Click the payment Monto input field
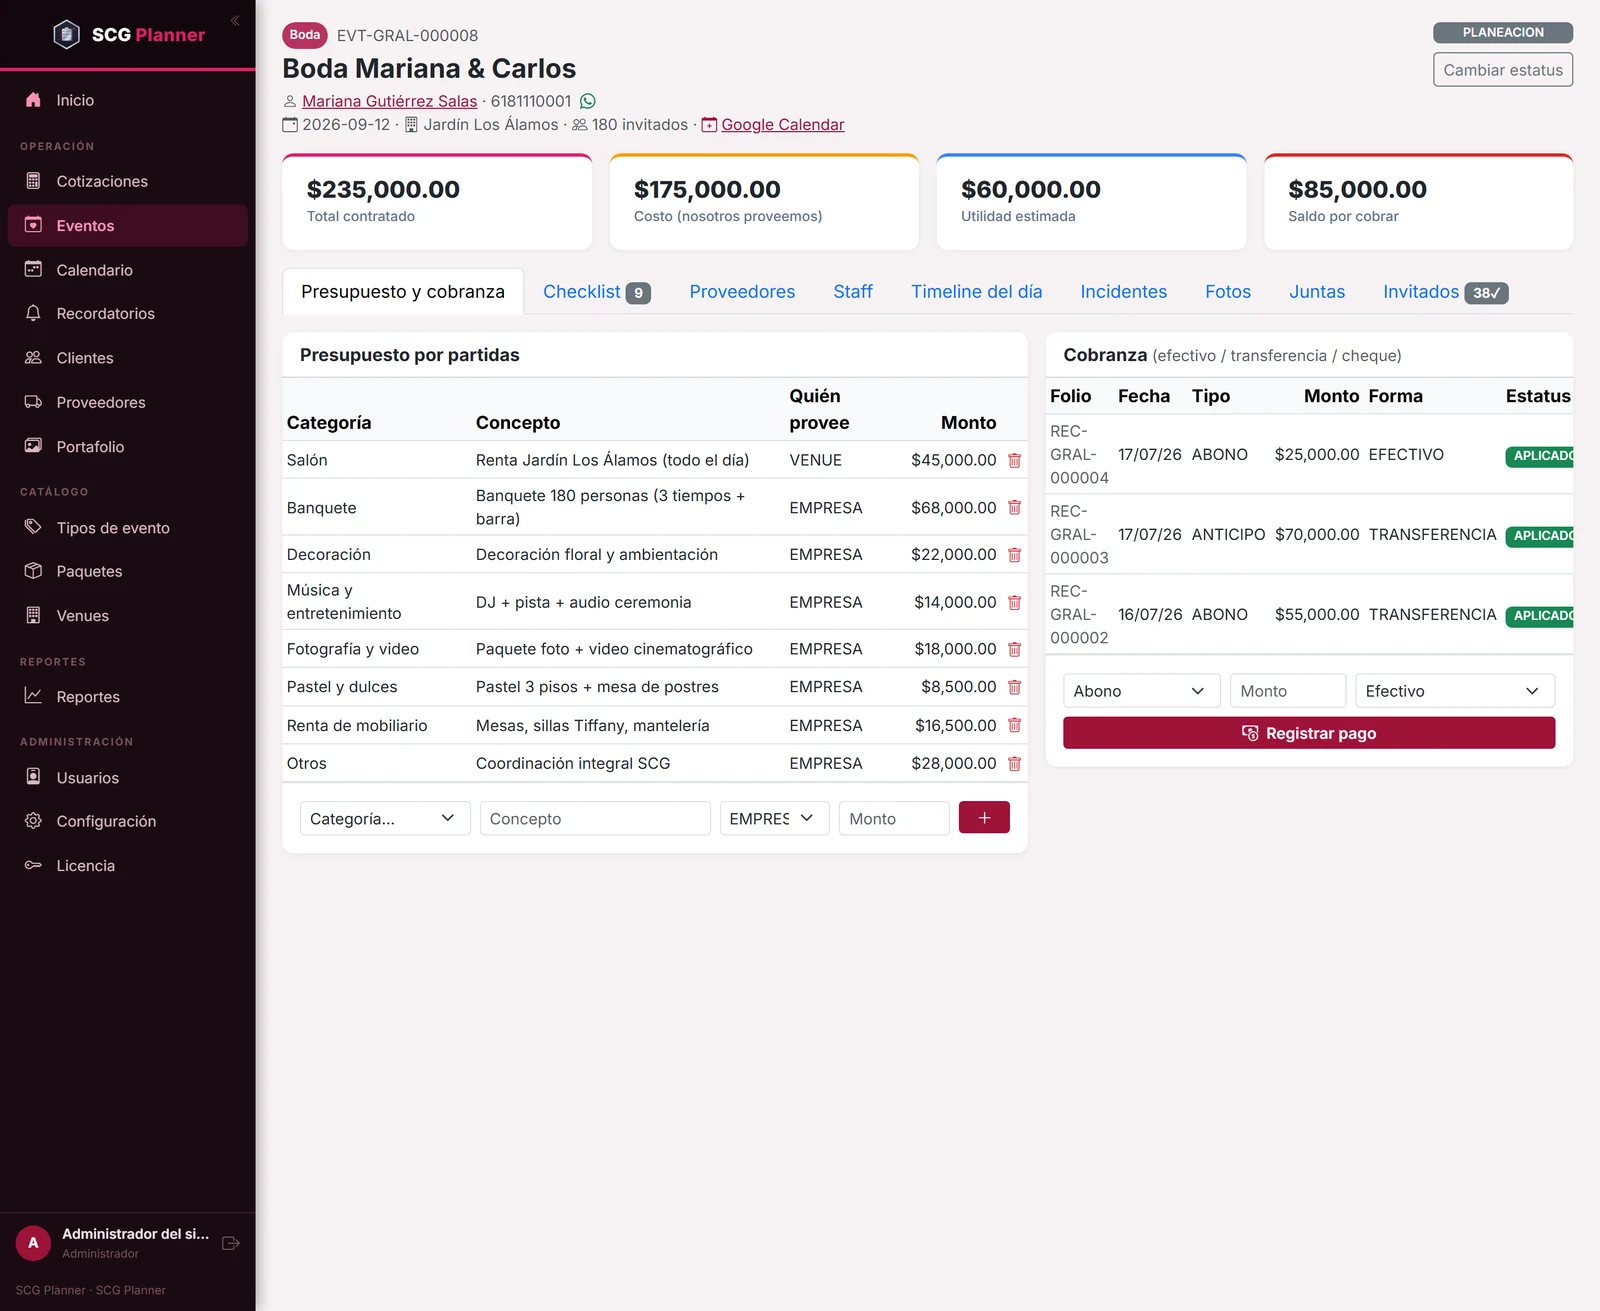 click(1288, 691)
